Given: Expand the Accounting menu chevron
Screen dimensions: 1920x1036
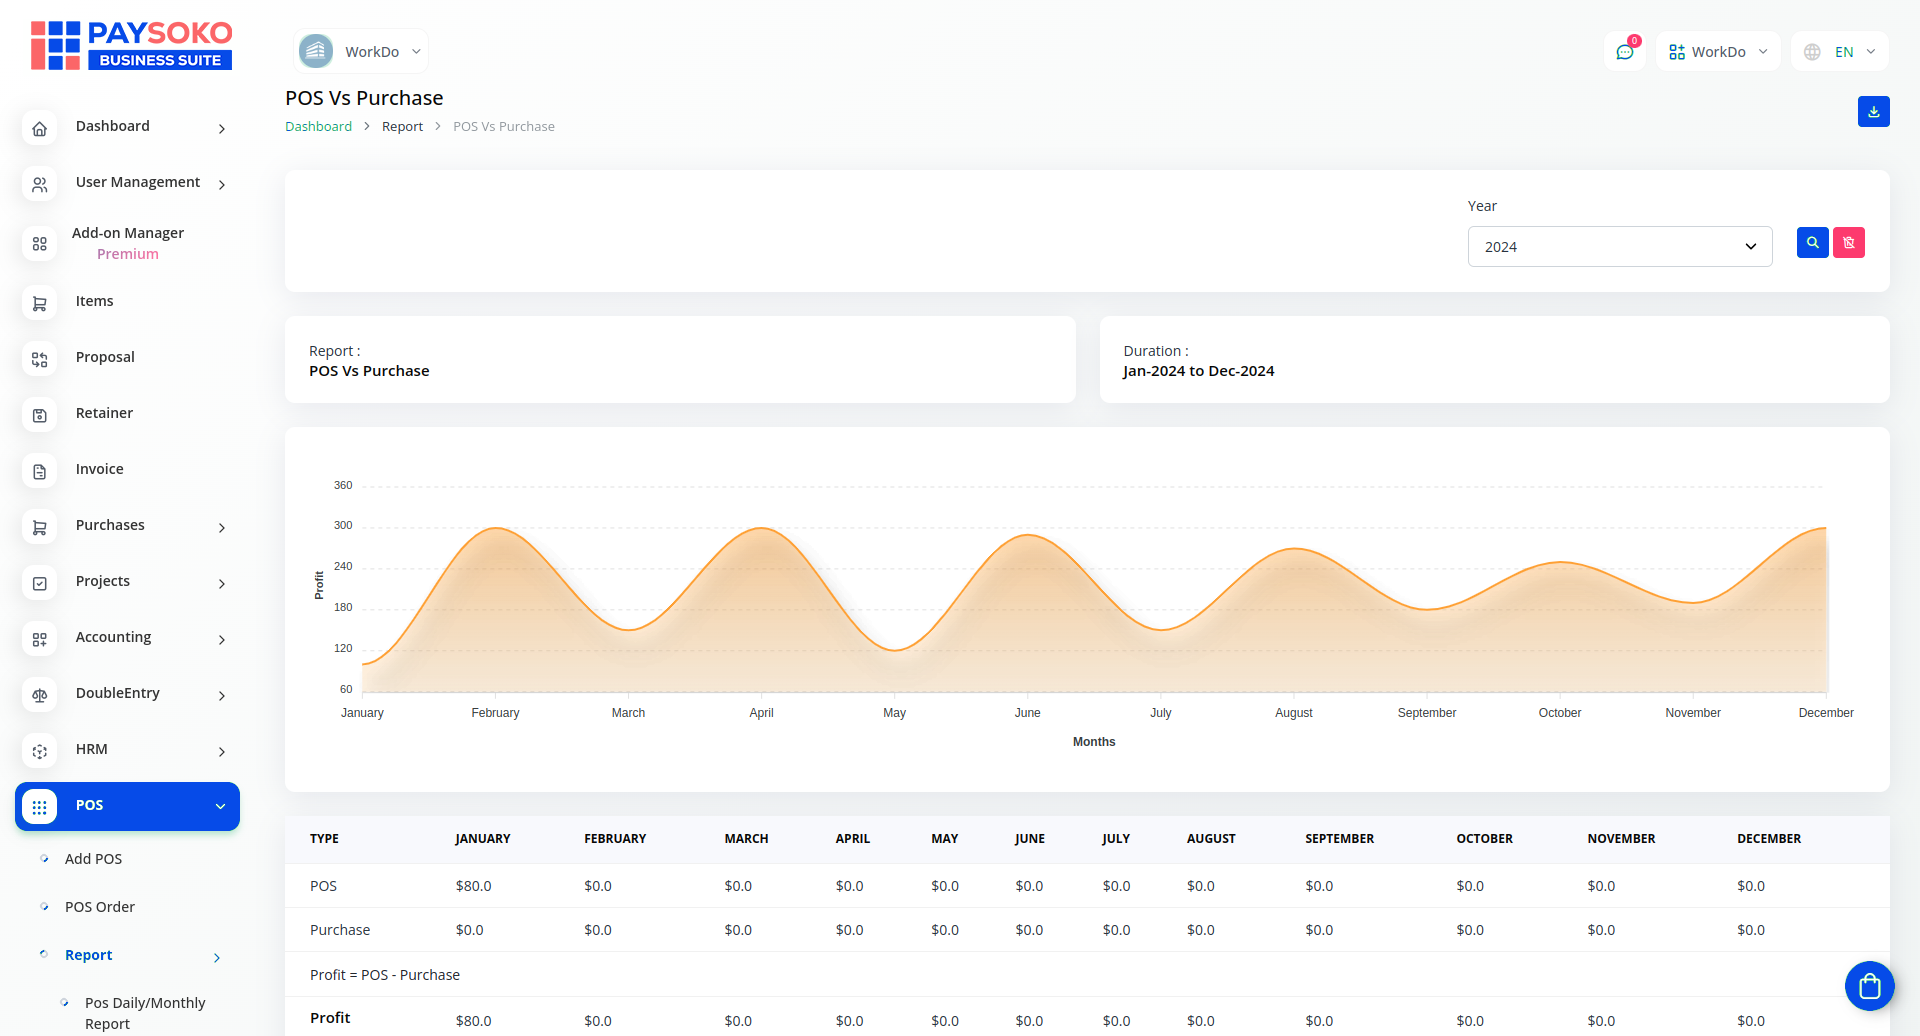Looking at the screenshot, I should coord(222,640).
